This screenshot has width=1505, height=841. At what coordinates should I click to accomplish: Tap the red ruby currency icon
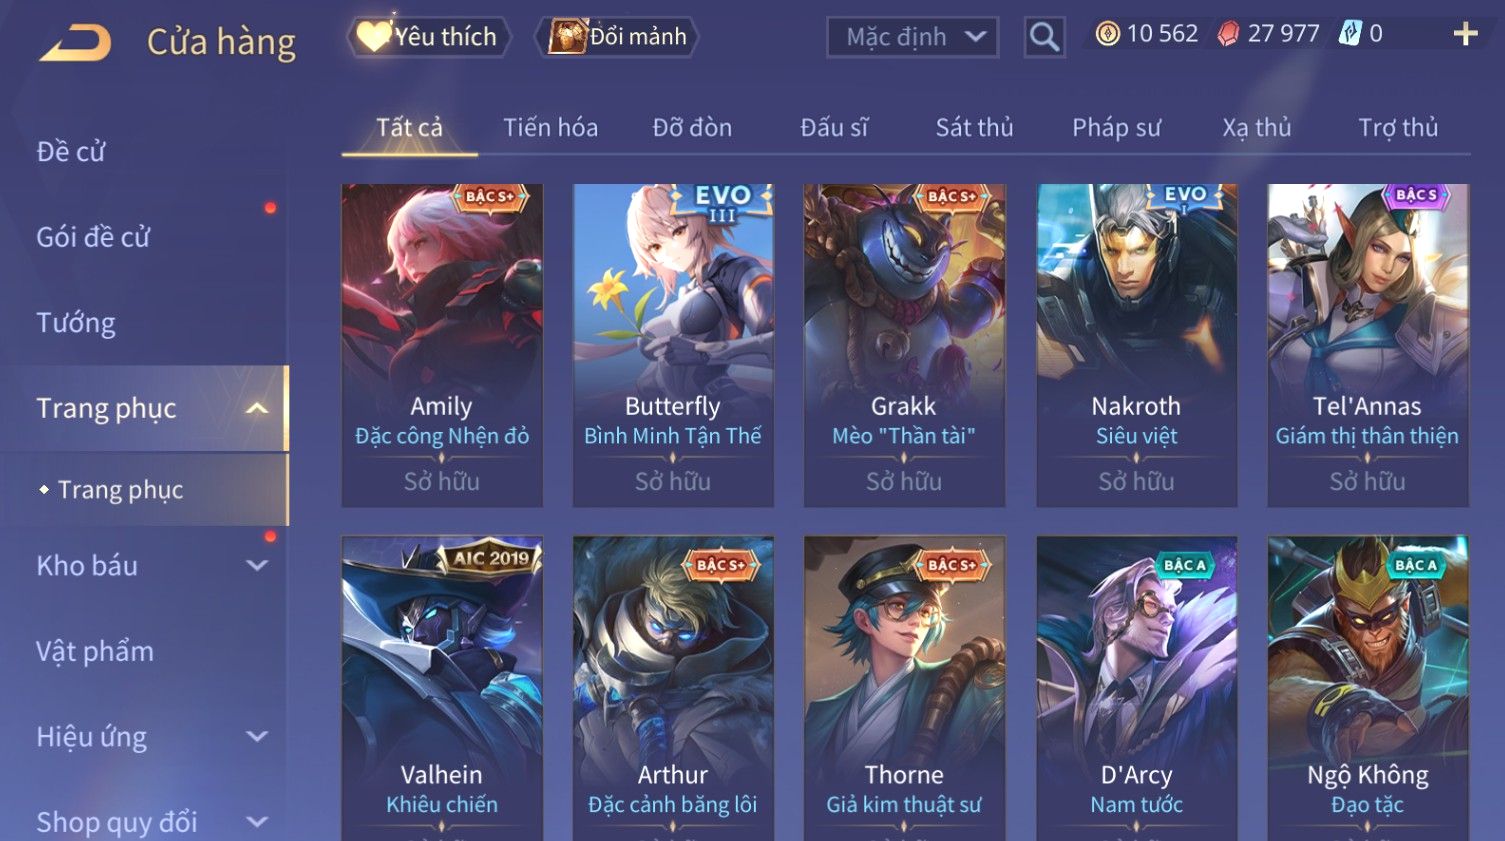1228,35
